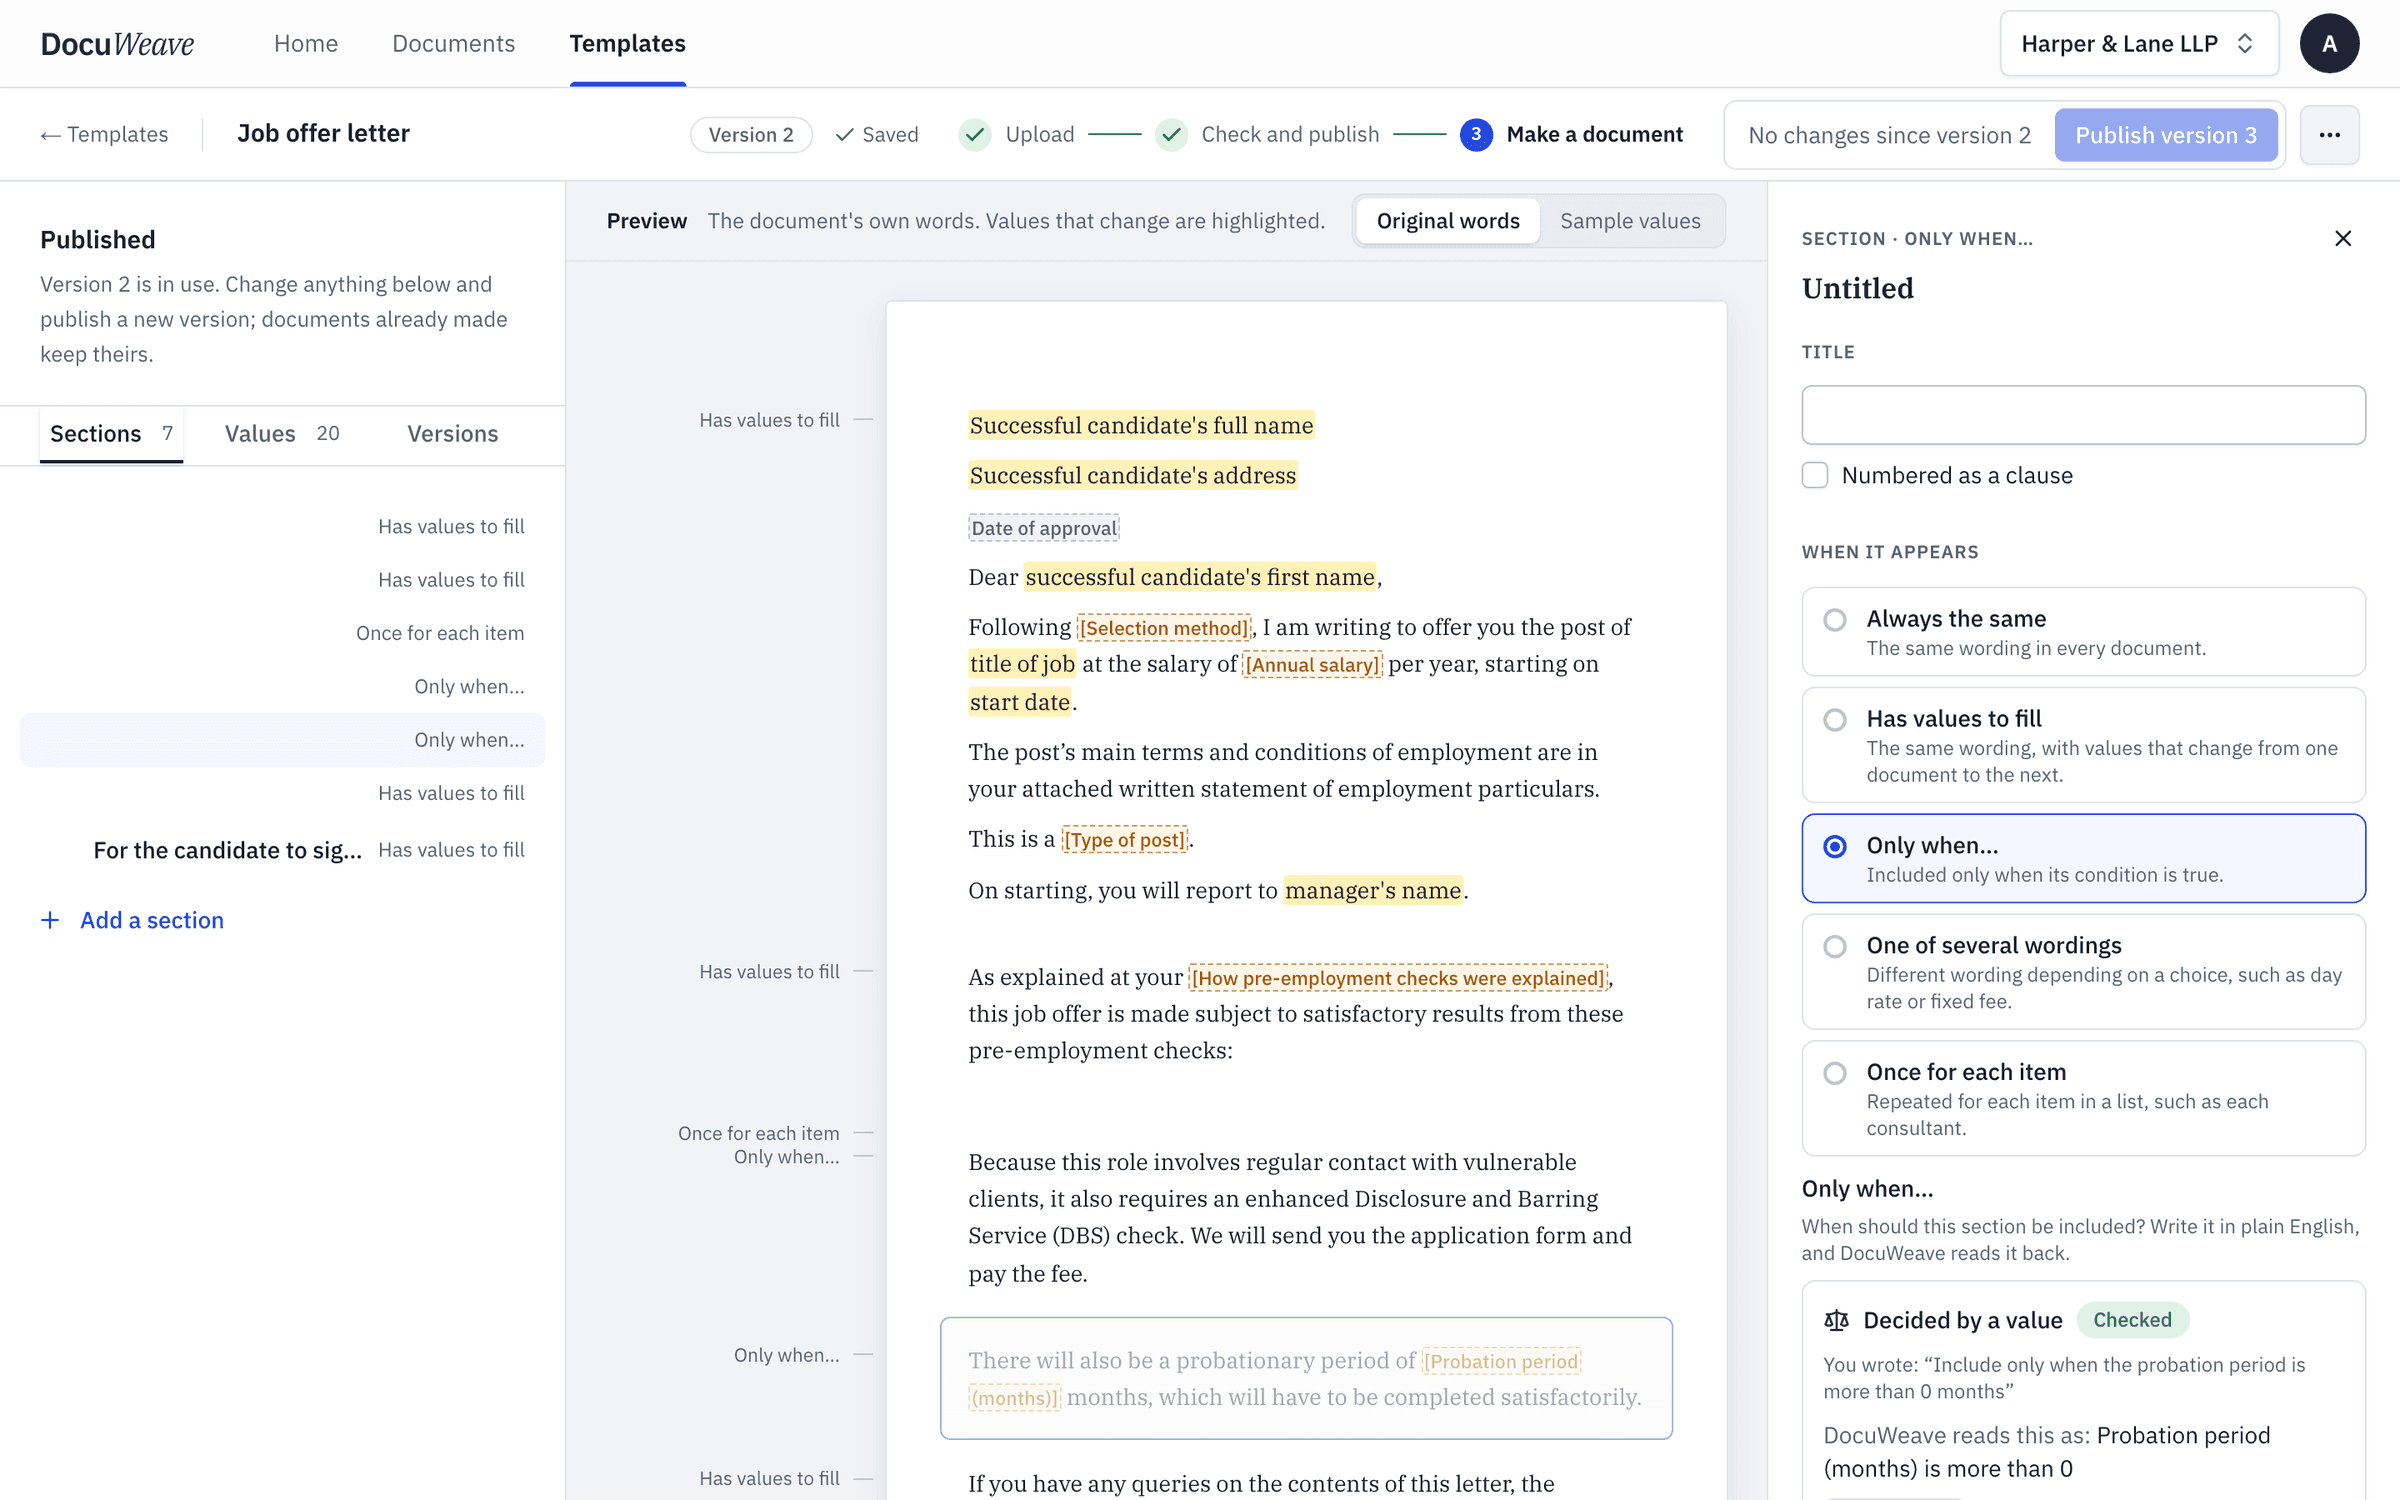Choose the One of several wordings option

tap(2083, 972)
